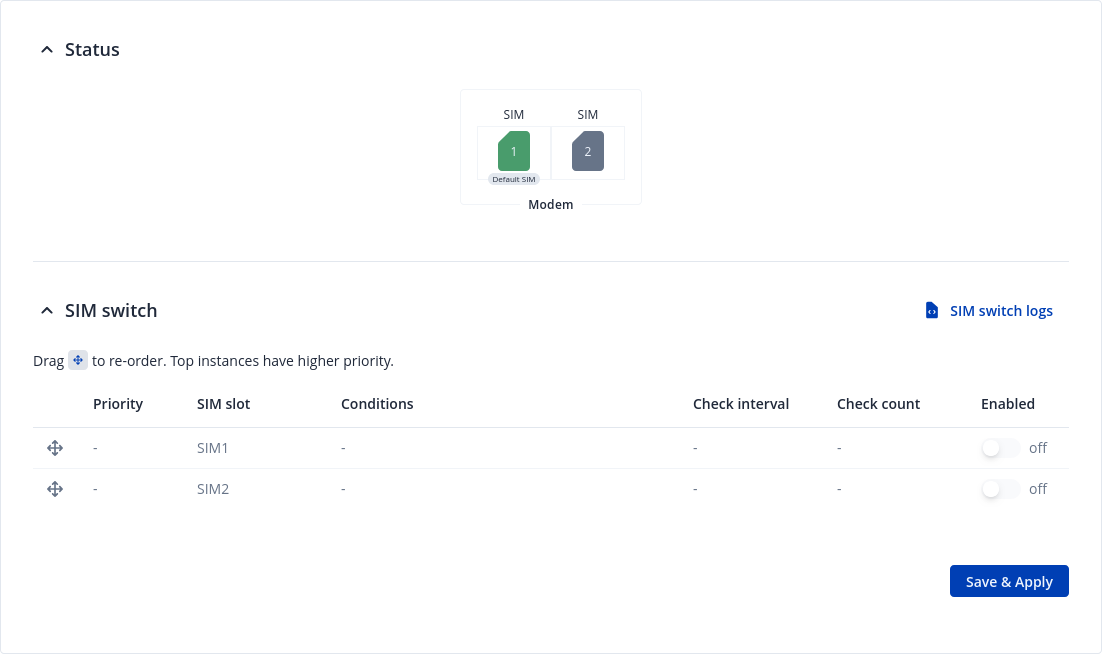Click the Default SIM badge
Screen dimensions: 1102x654
point(514,180)
